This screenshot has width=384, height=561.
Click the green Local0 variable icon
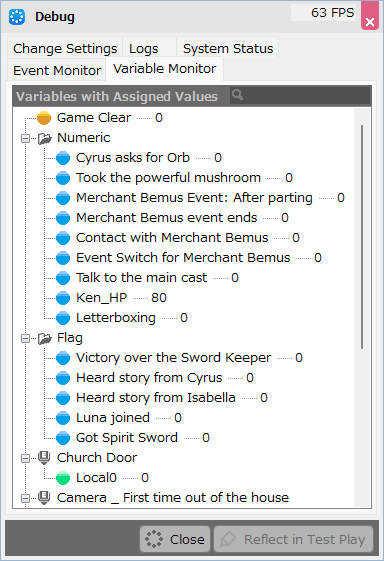tap(63, 478)
